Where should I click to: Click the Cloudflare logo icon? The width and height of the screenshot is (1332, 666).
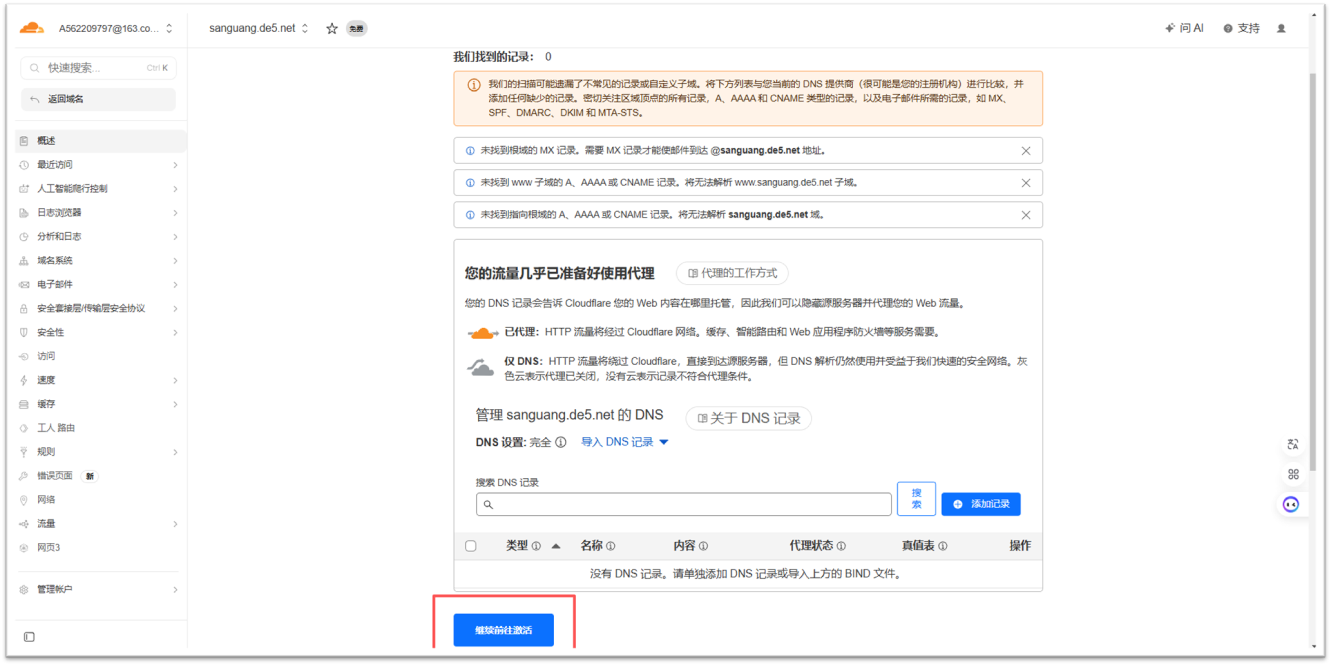point(32,28)
